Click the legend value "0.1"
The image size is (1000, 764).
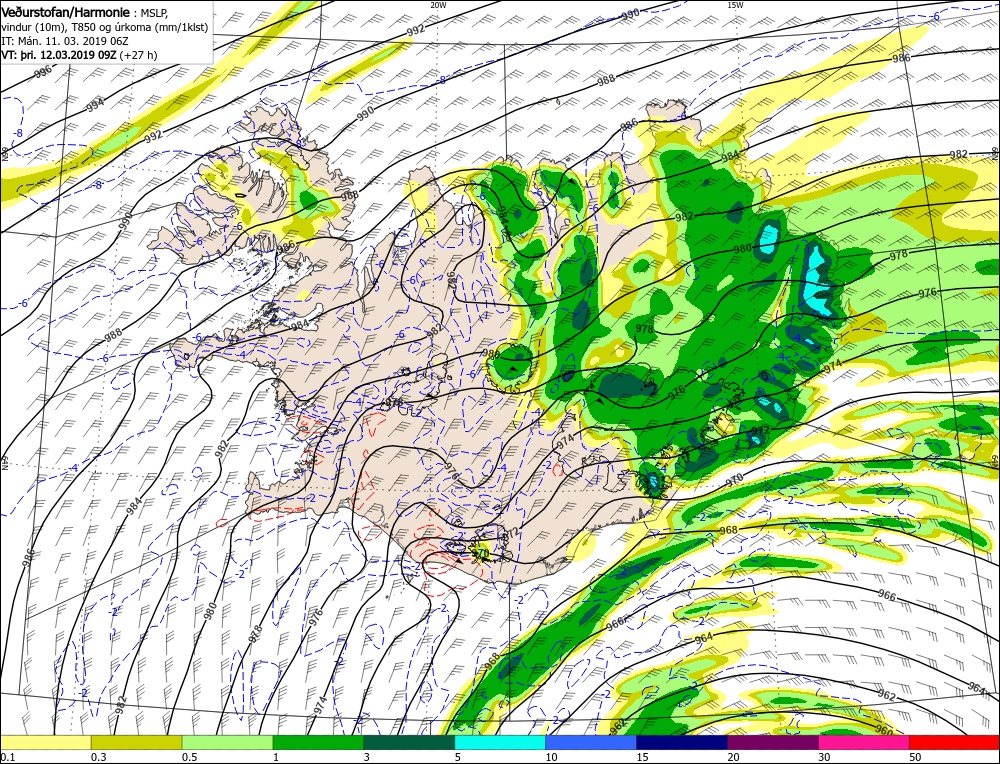7,756
